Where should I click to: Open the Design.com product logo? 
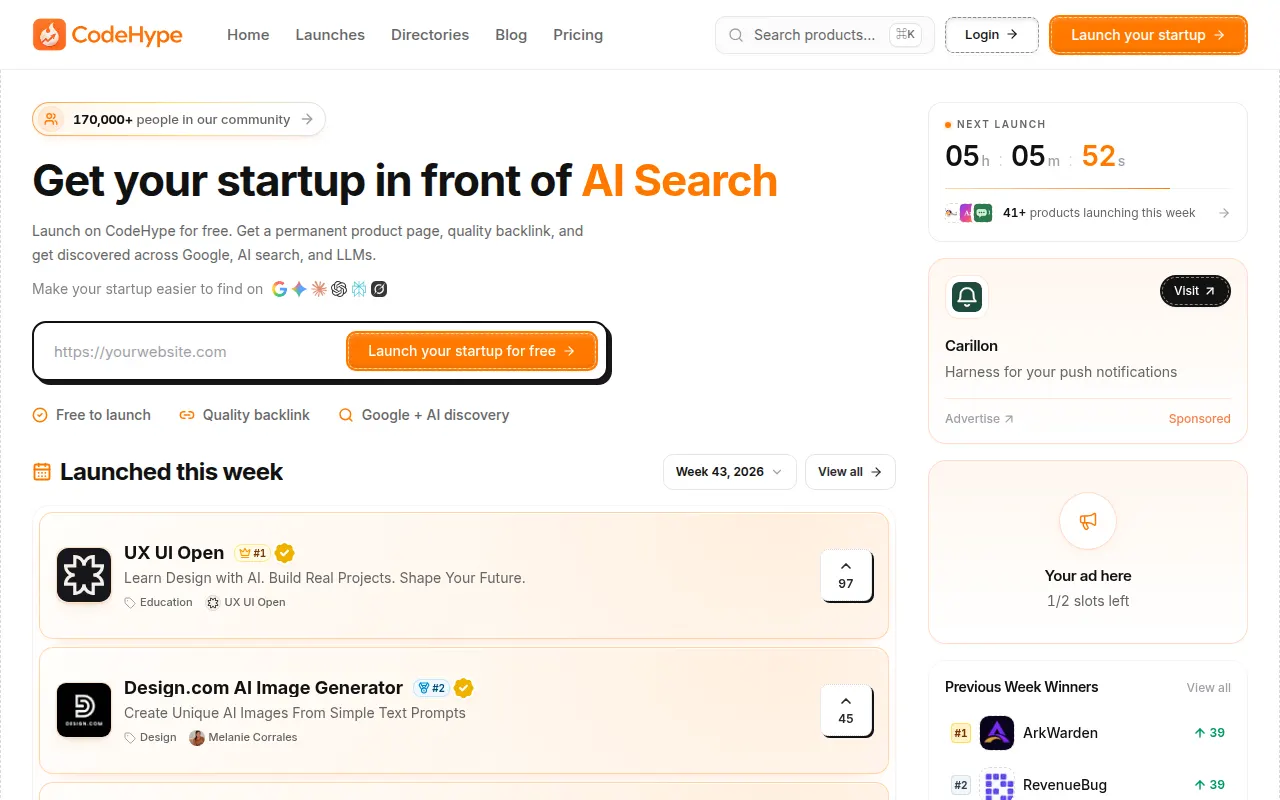click(84, 710)
